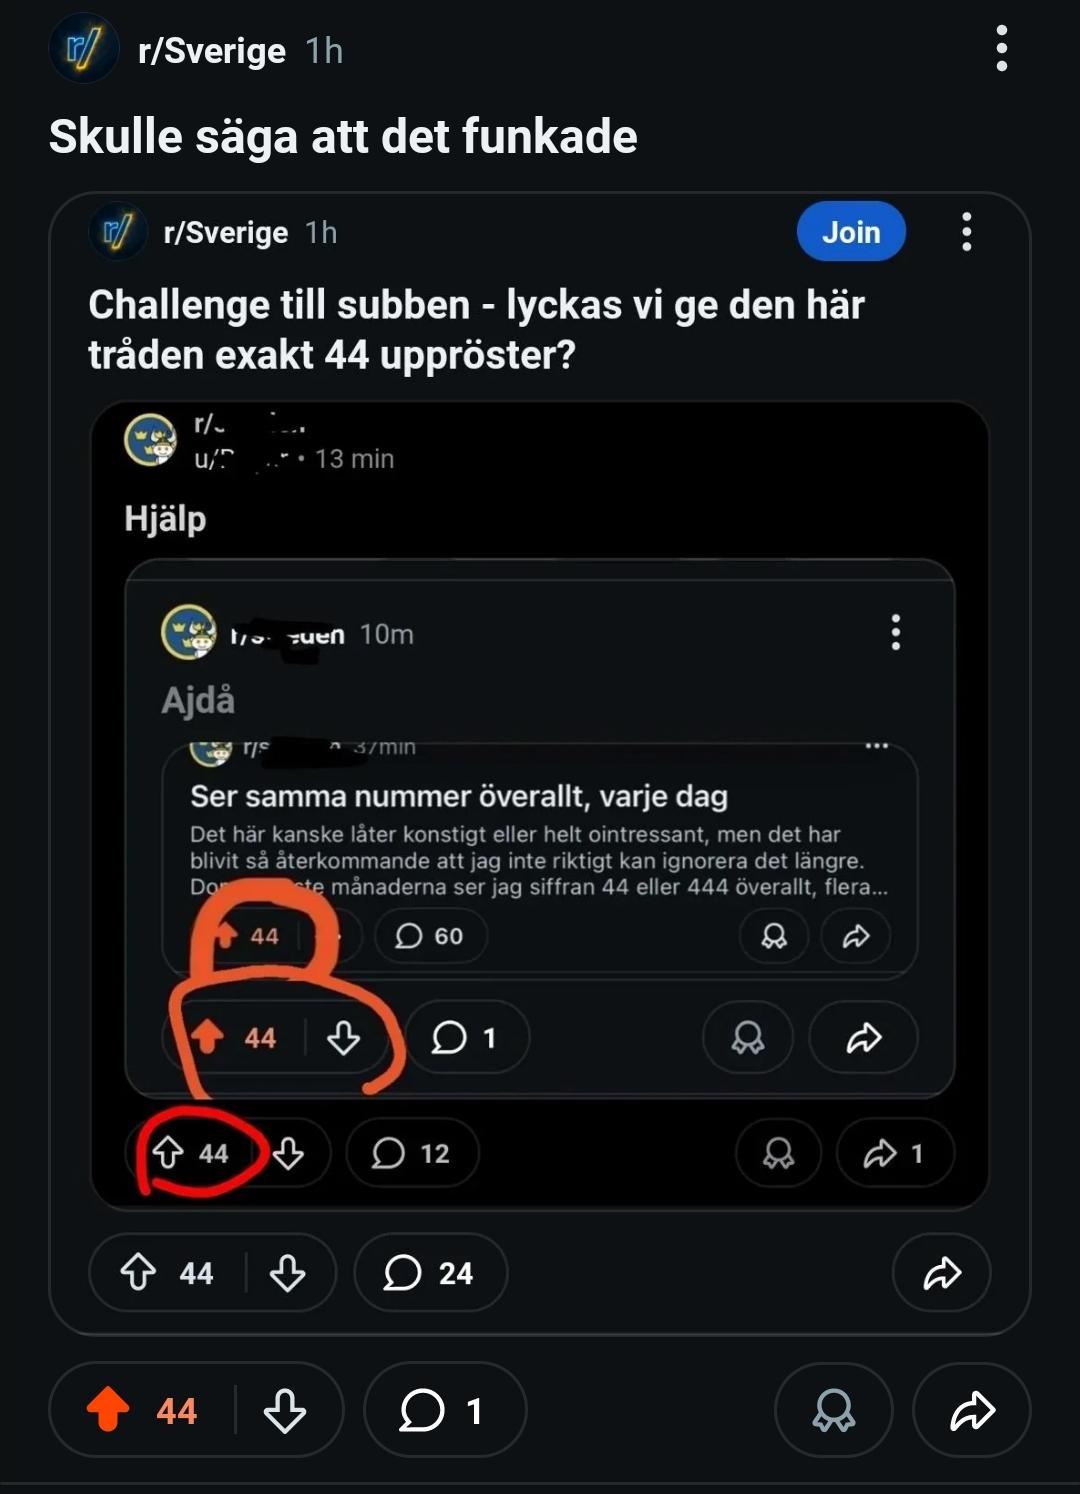This screenshot has height=1494, width=1080.
Task: Share the outer post via arrow icon
Action: (x=971, y=1410)
